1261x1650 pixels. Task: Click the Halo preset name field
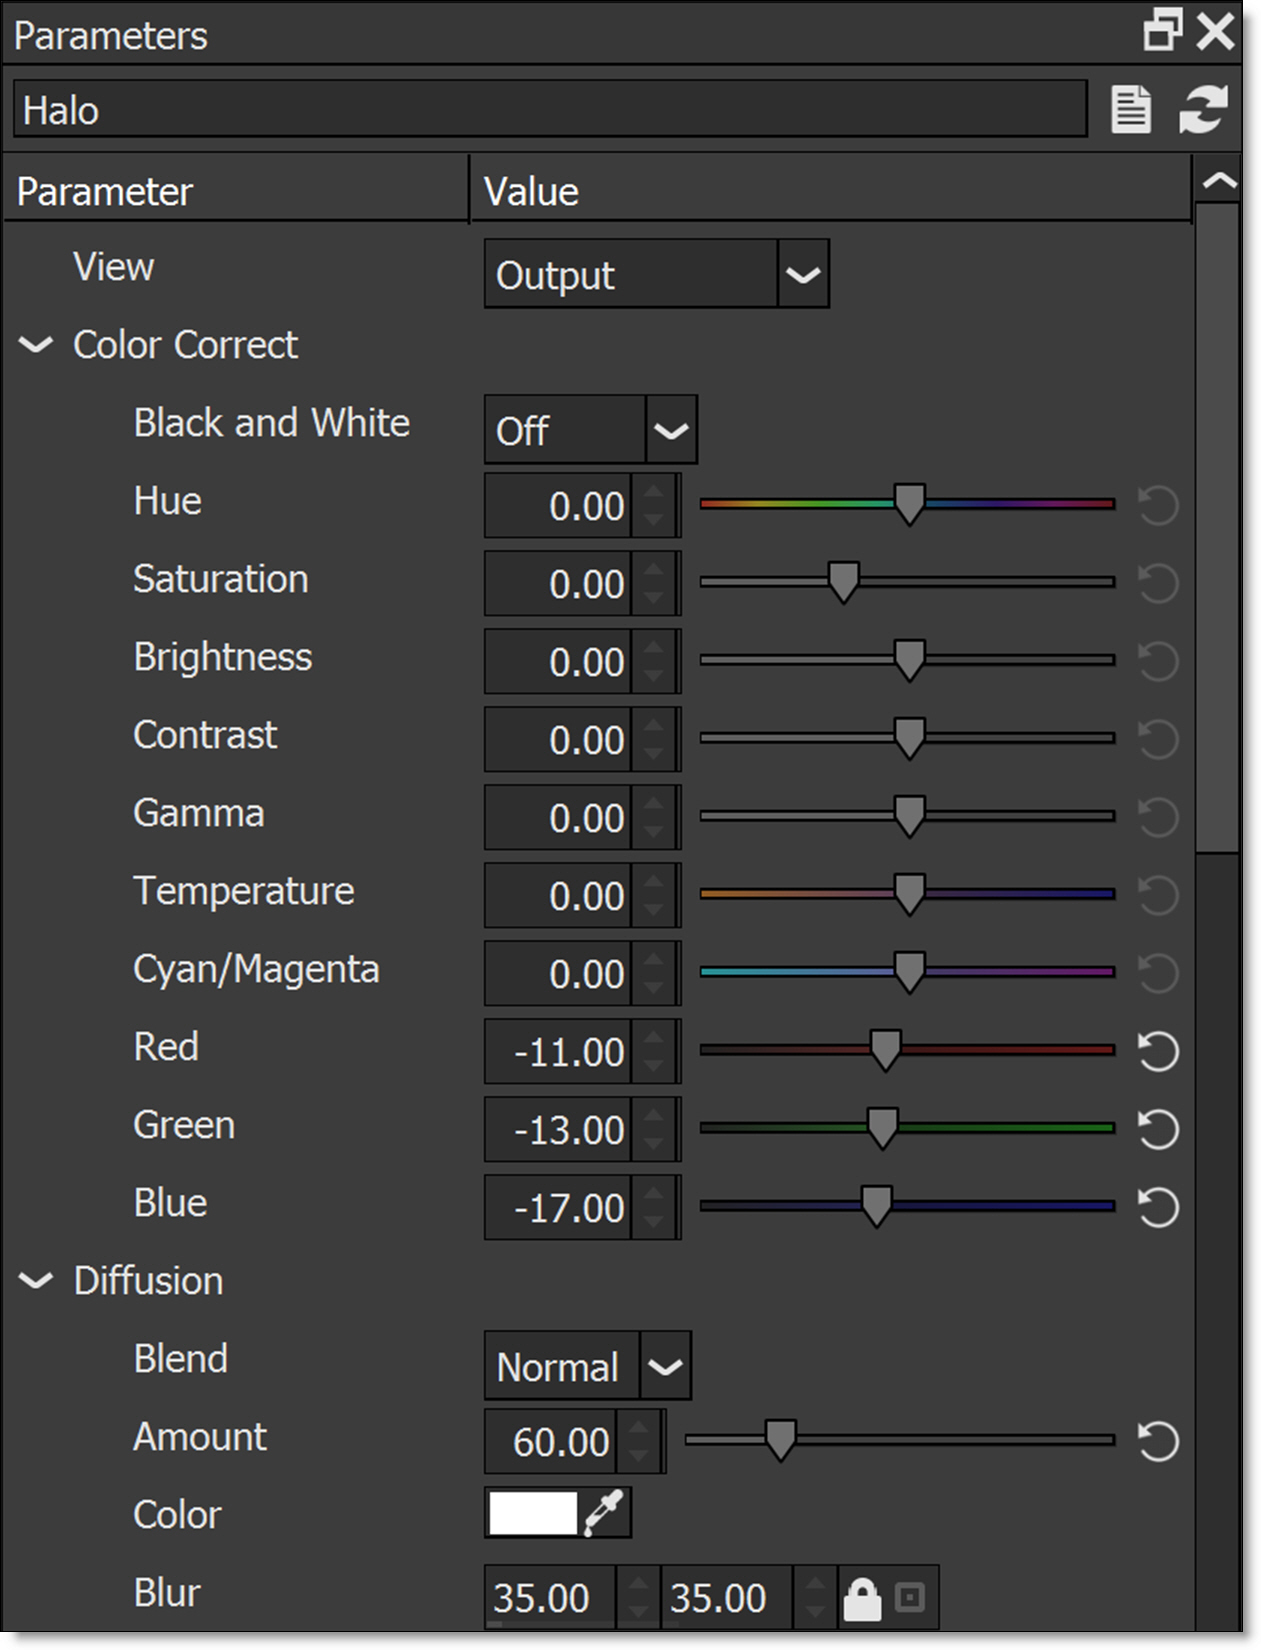(x=550, y=110)
